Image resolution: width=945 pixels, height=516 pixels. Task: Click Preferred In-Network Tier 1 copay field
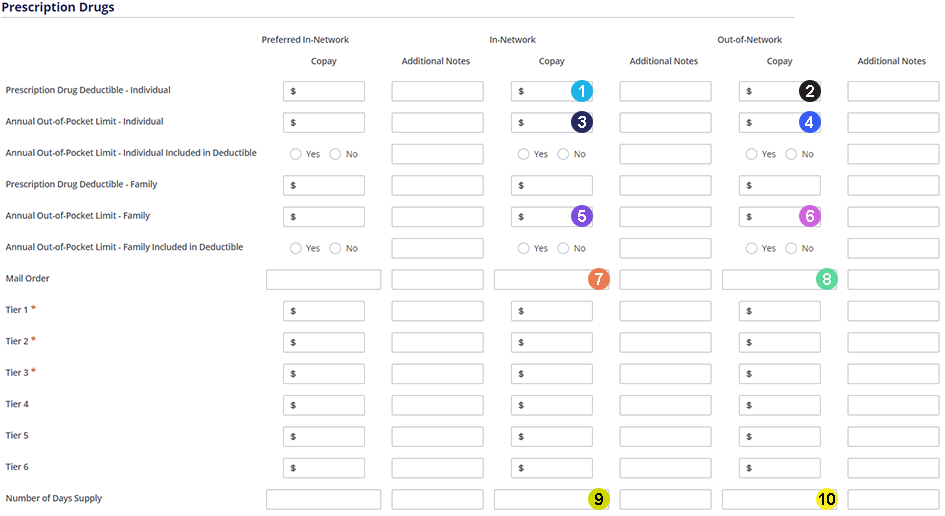pyautogui.click(x=324, y=311)
